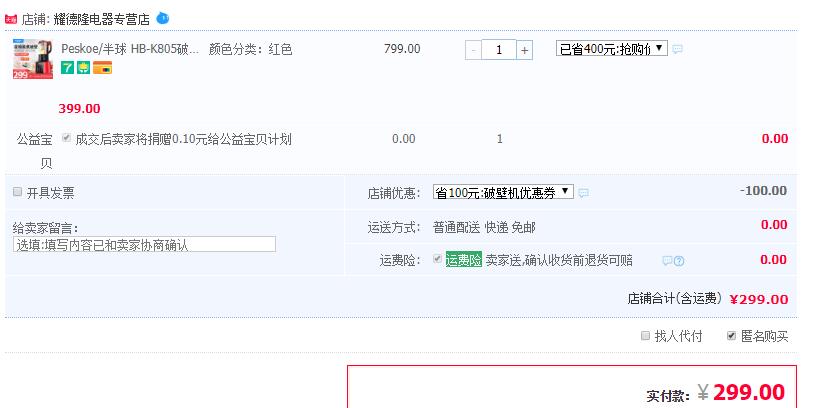Open the product thumbnail of Peskoe blender
This screenshot has width=816, height=408.
tap(33, 59)
